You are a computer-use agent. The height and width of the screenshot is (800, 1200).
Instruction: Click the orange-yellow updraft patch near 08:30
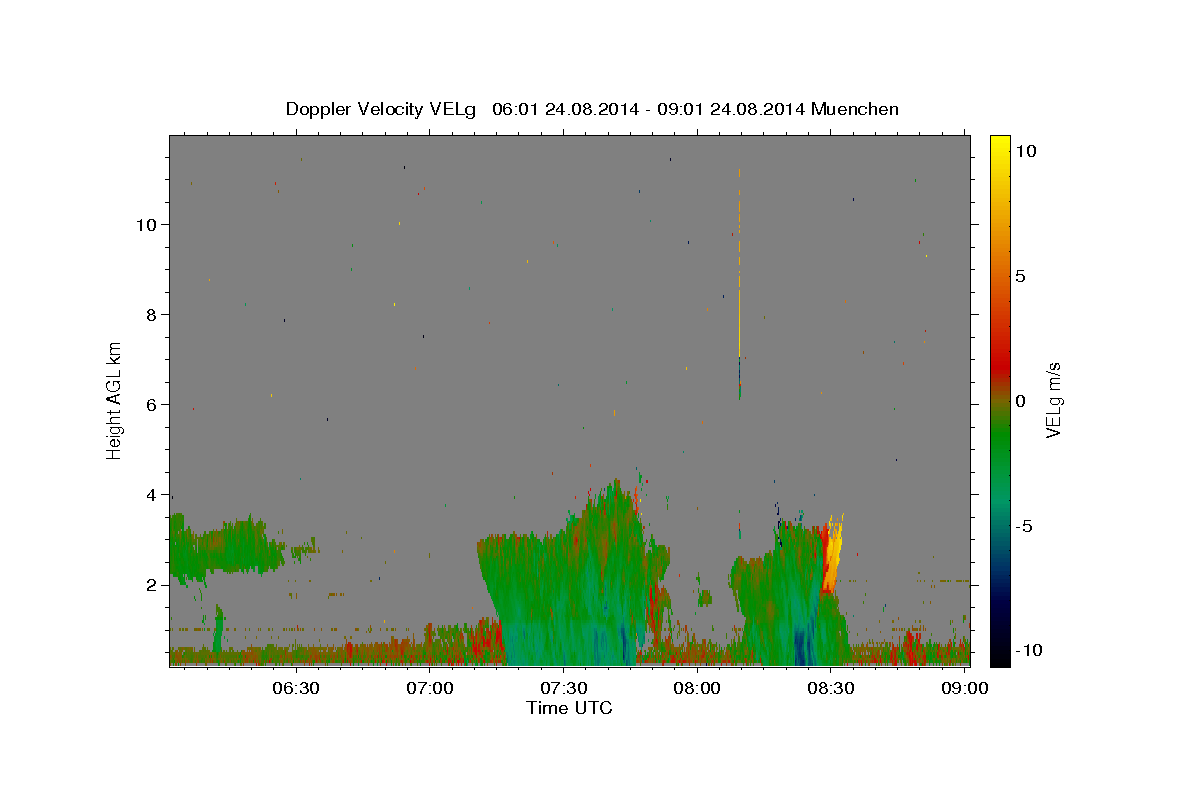coord(833,556)
